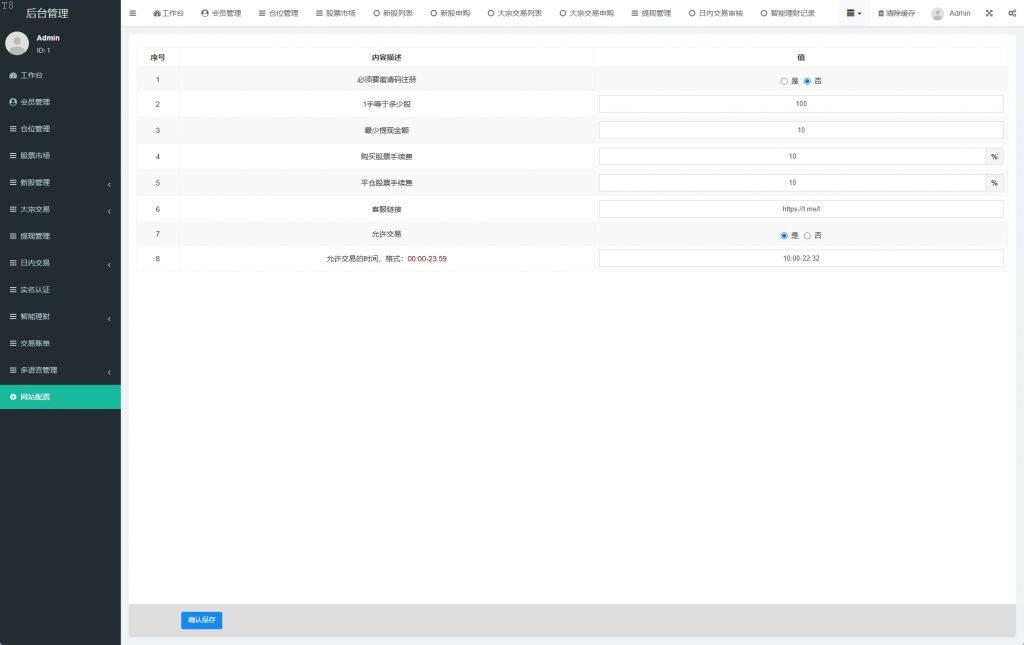Click the 确认保存 button
The image size is (1024, 645).
[201, 620]
